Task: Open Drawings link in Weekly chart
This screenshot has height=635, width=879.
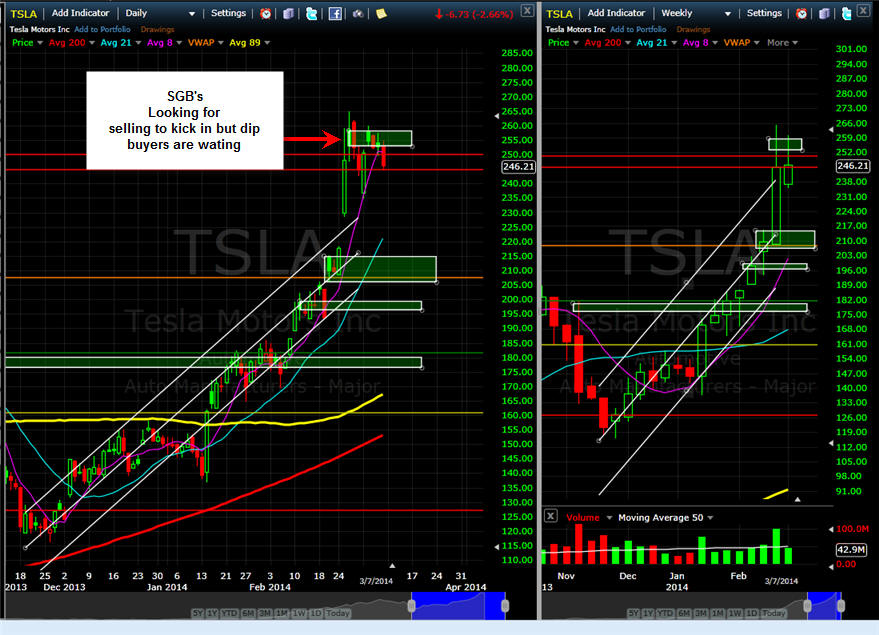Action: pyautogui.click(x=693, y=29)
